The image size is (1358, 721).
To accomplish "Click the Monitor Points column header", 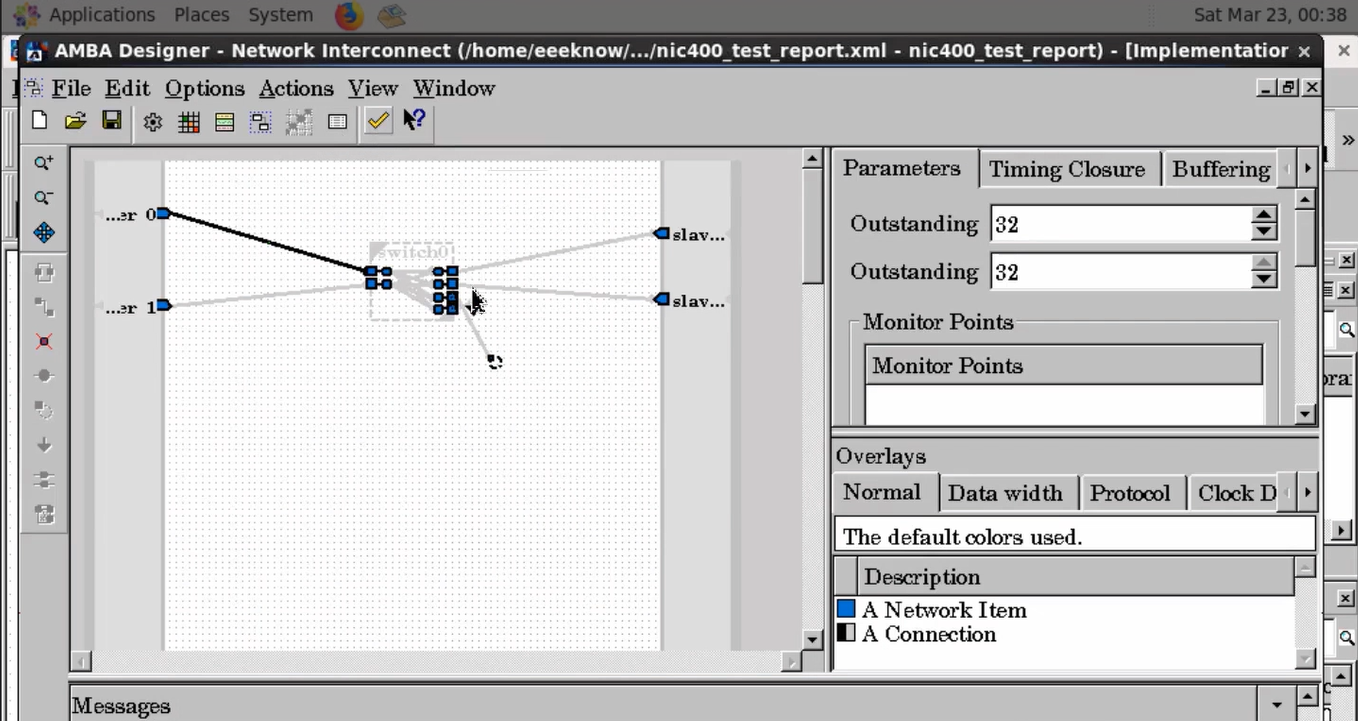I will click(x=1063, y=365).
